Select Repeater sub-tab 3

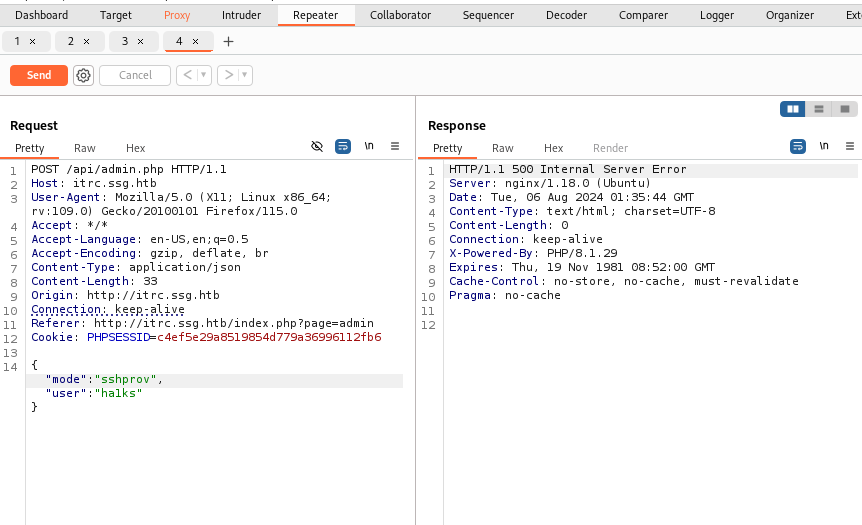(125, 41)
